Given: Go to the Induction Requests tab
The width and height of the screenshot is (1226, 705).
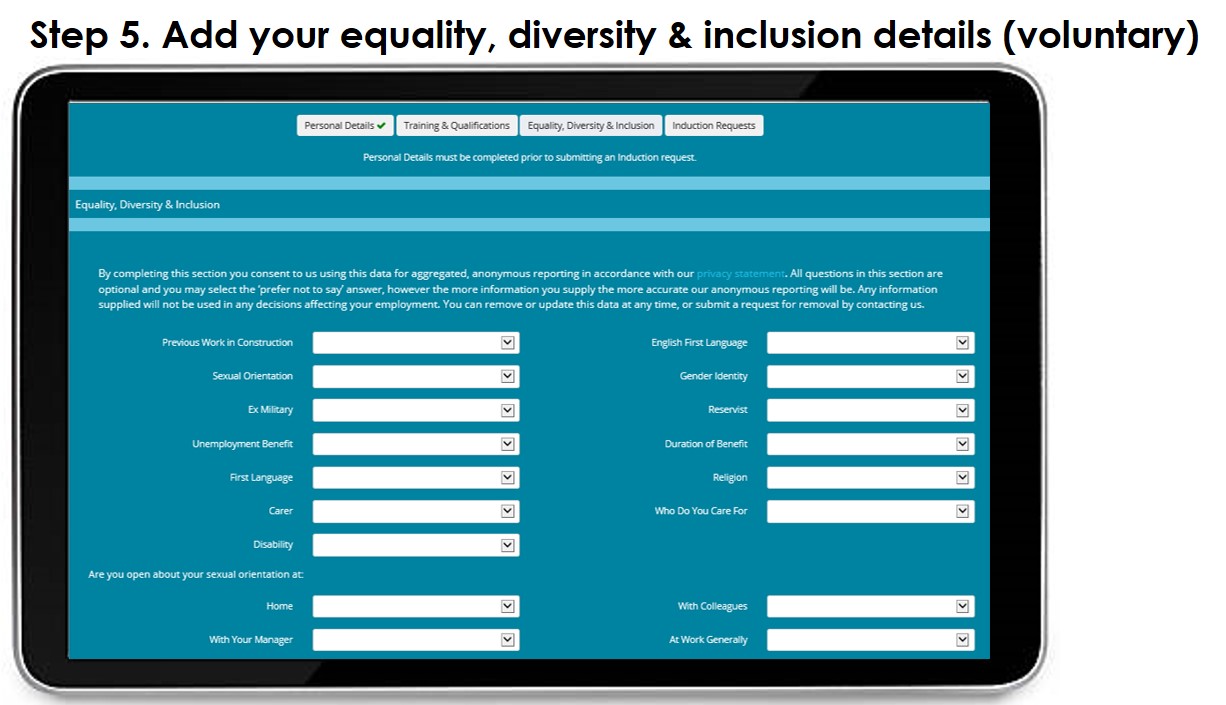Looking at the screenshot, I should click(714, 126).
